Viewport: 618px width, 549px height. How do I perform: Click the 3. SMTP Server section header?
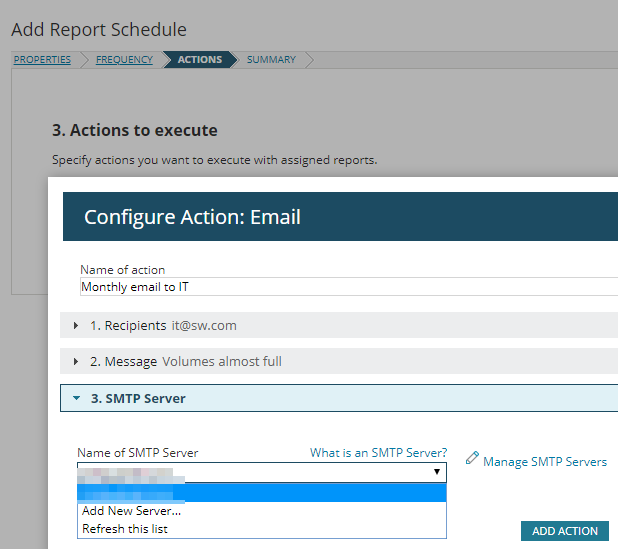point(339,398)
